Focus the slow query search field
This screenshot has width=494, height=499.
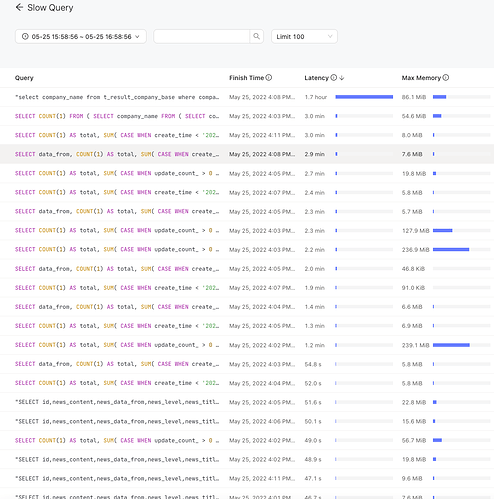pos(201,36)
